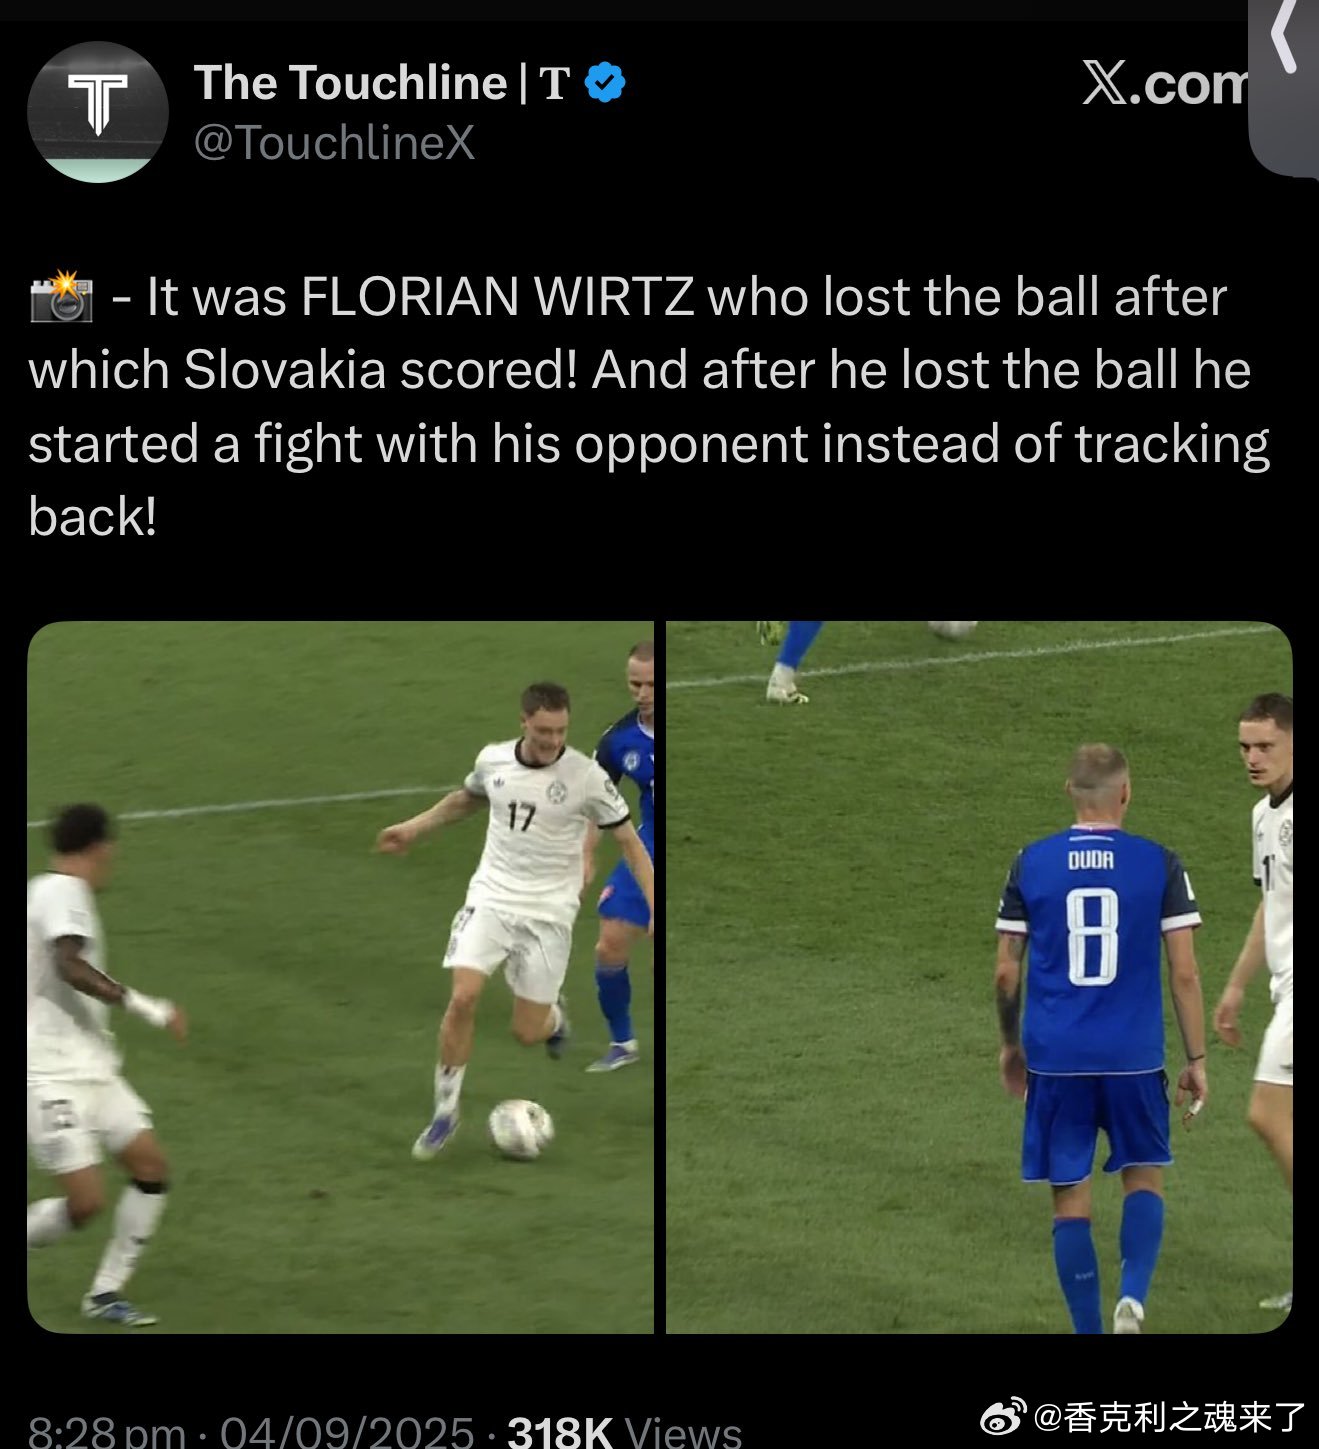Click the camera flash emoji
The image size is (1319, 1449).
pos(61,297)
